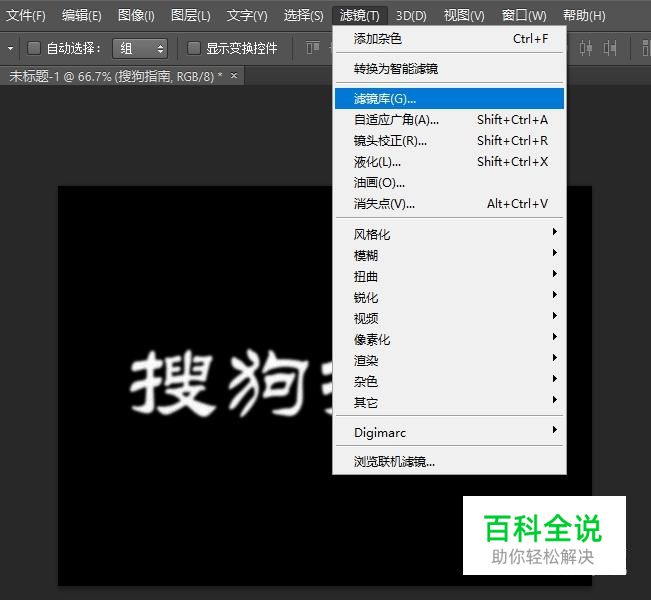Open 油画(O)... filter
This screenshot has height=600, width=651.
click(450, 183)
